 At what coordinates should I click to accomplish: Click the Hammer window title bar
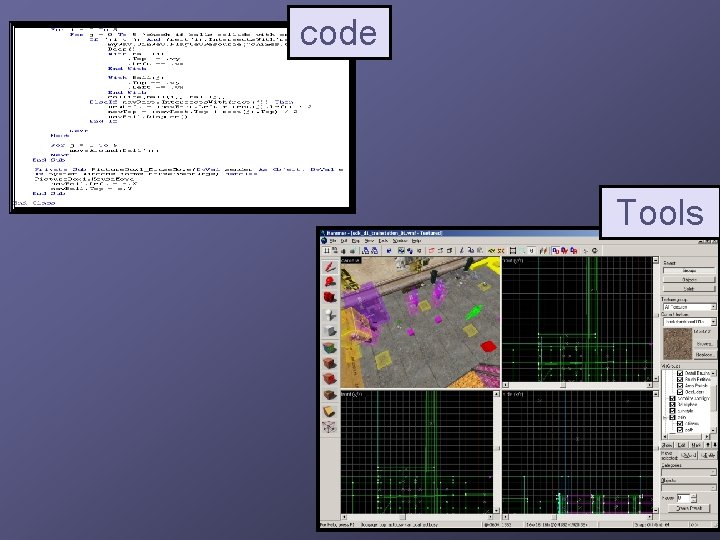tap(459, 233)
